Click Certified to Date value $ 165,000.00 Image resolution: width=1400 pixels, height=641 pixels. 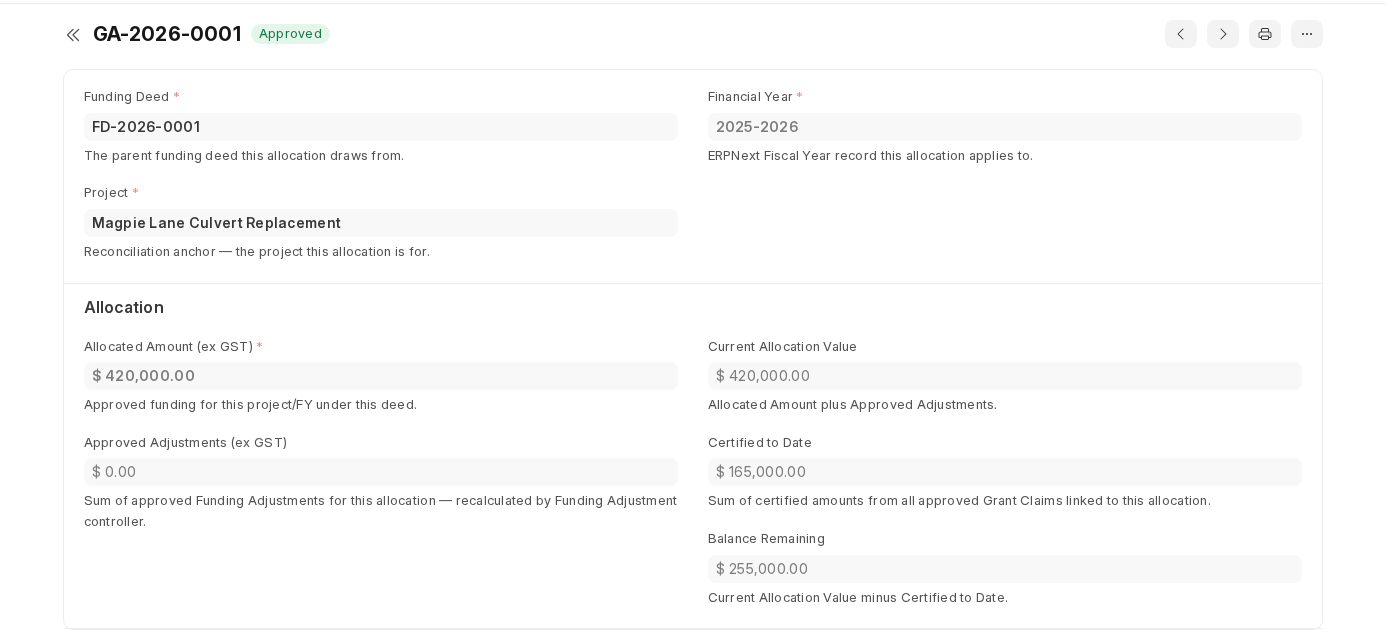pos(1005,472)
